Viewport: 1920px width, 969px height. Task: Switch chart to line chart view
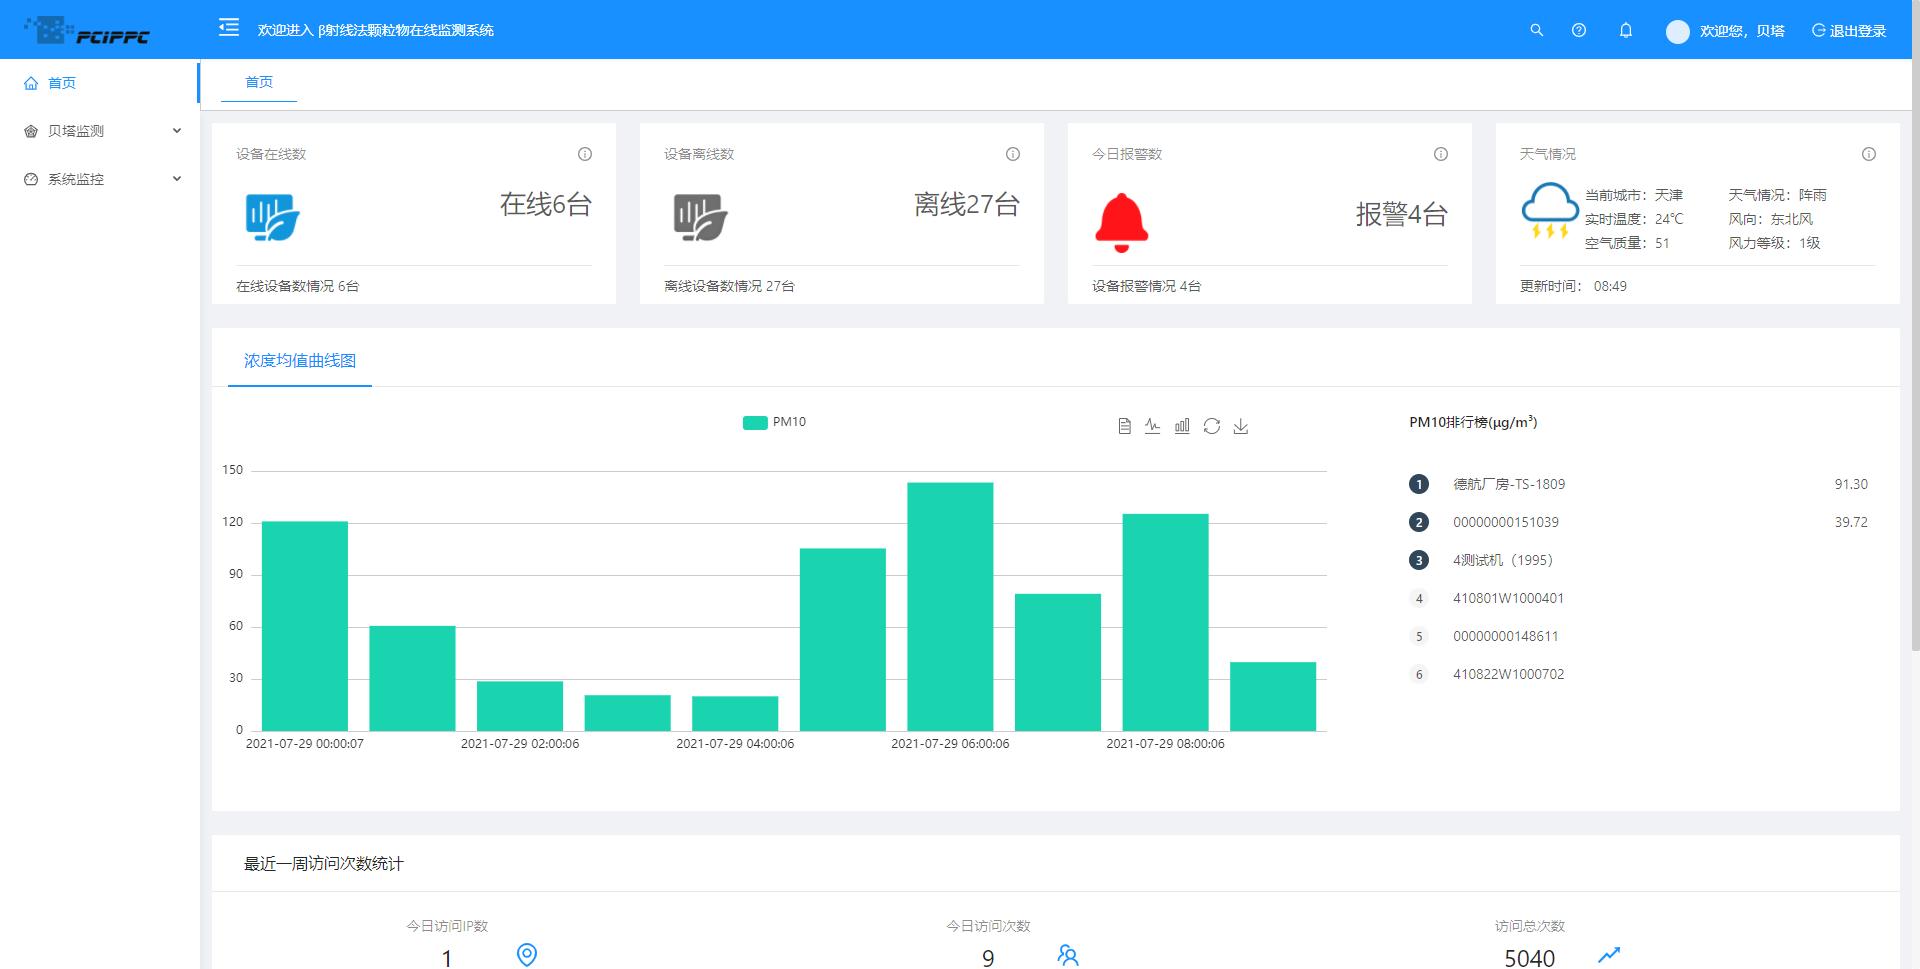(1153, 426)
